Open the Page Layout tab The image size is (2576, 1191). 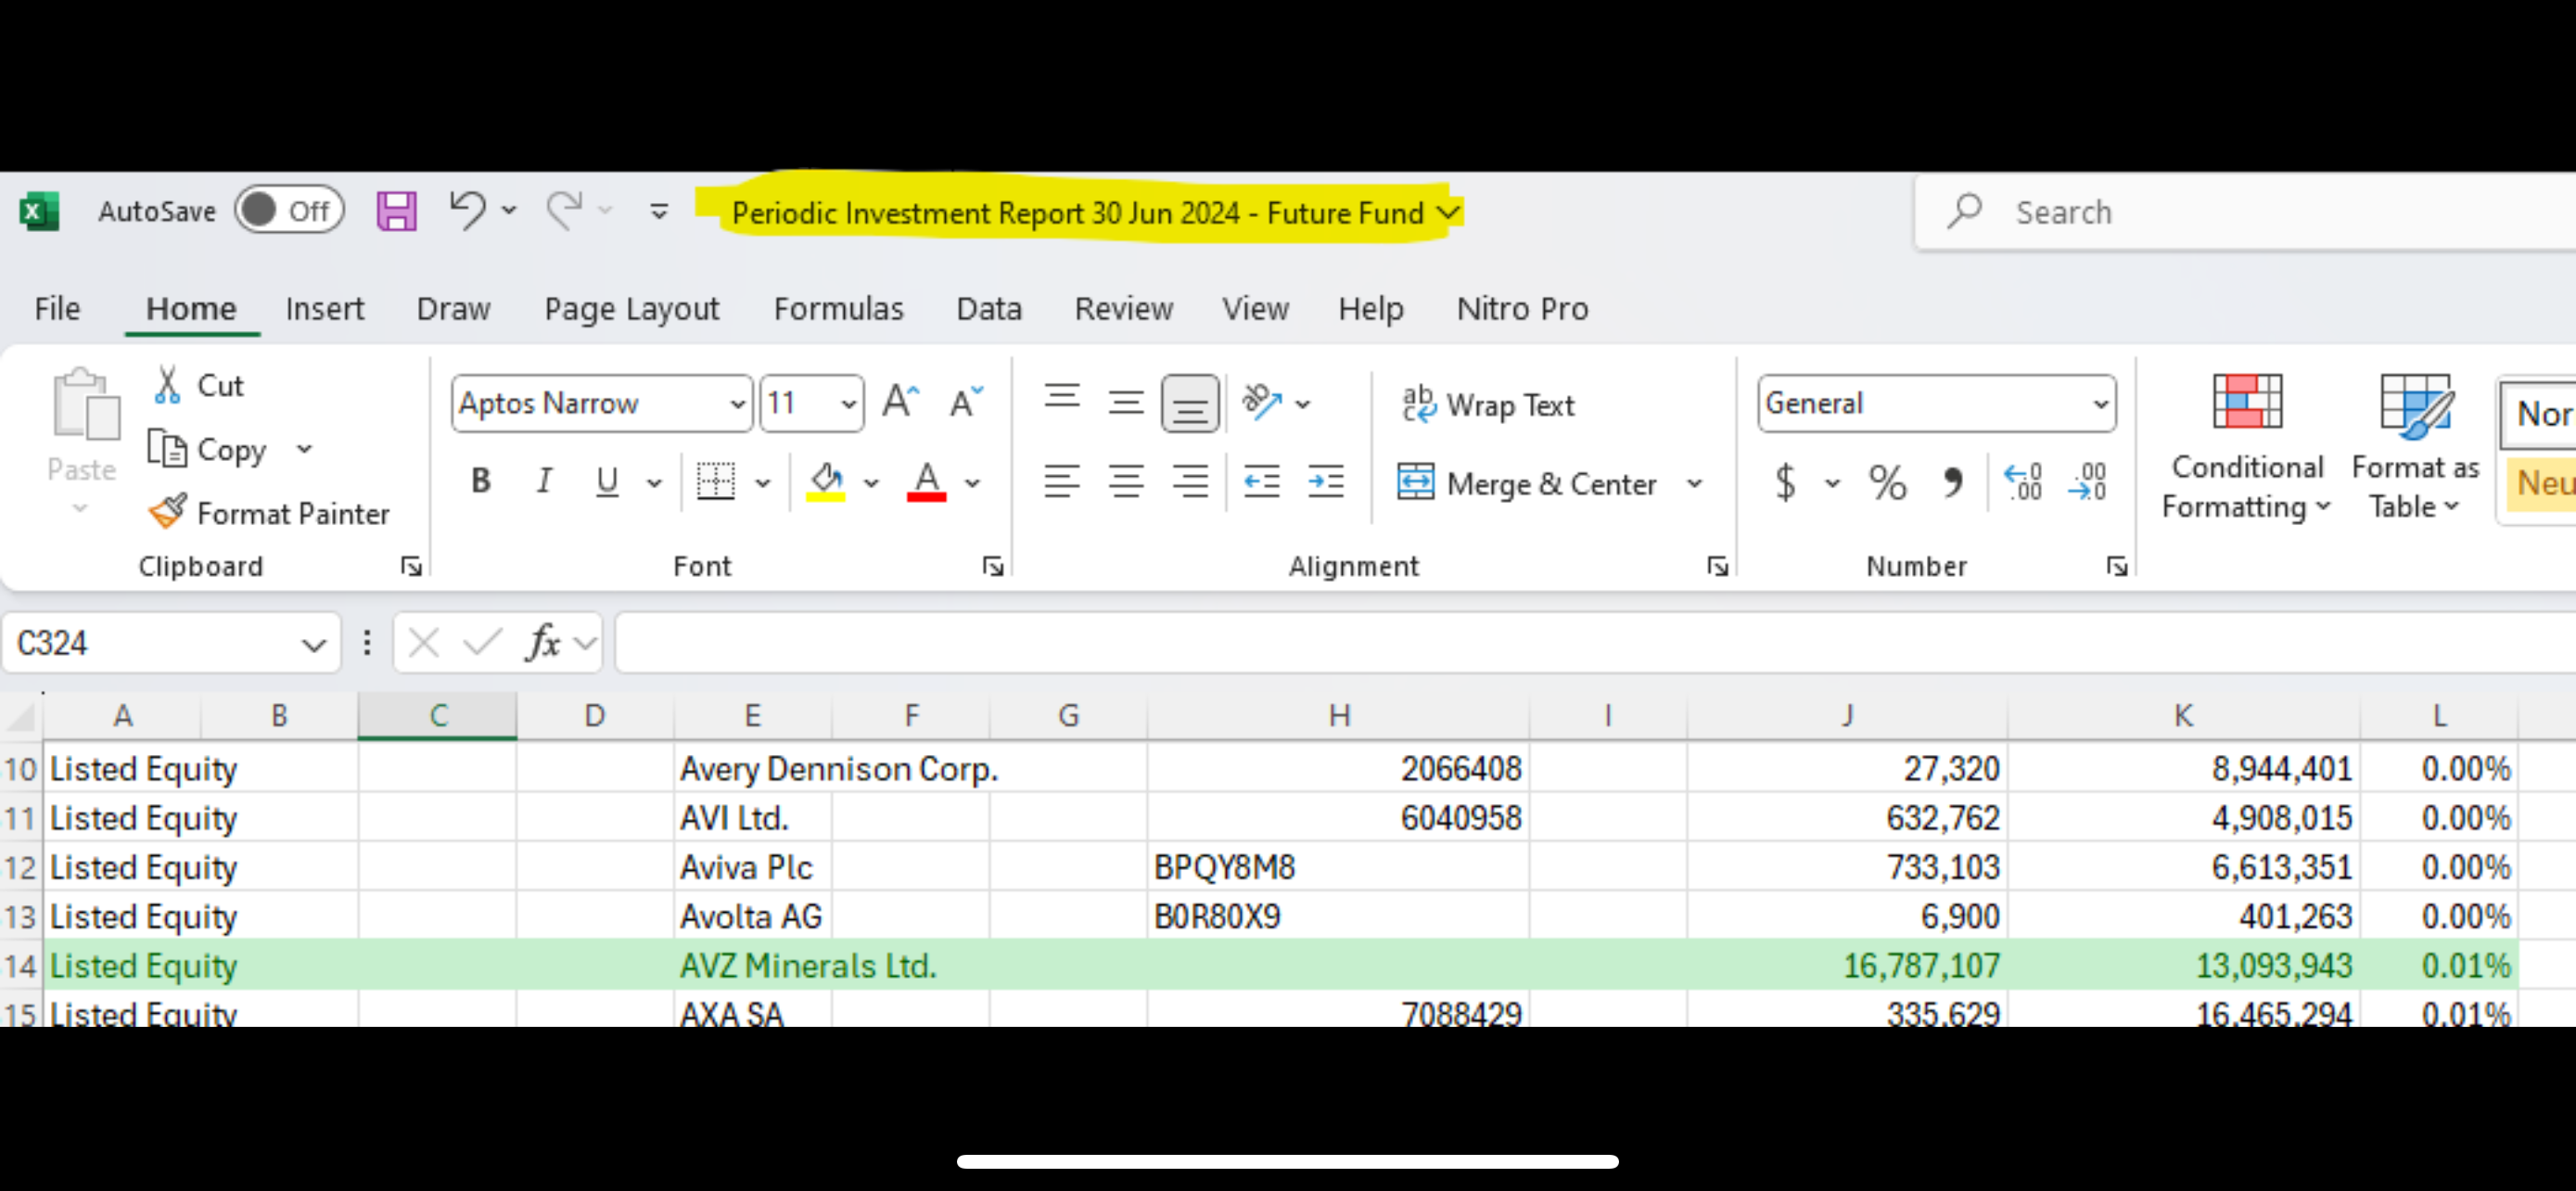tap(631, 309)
